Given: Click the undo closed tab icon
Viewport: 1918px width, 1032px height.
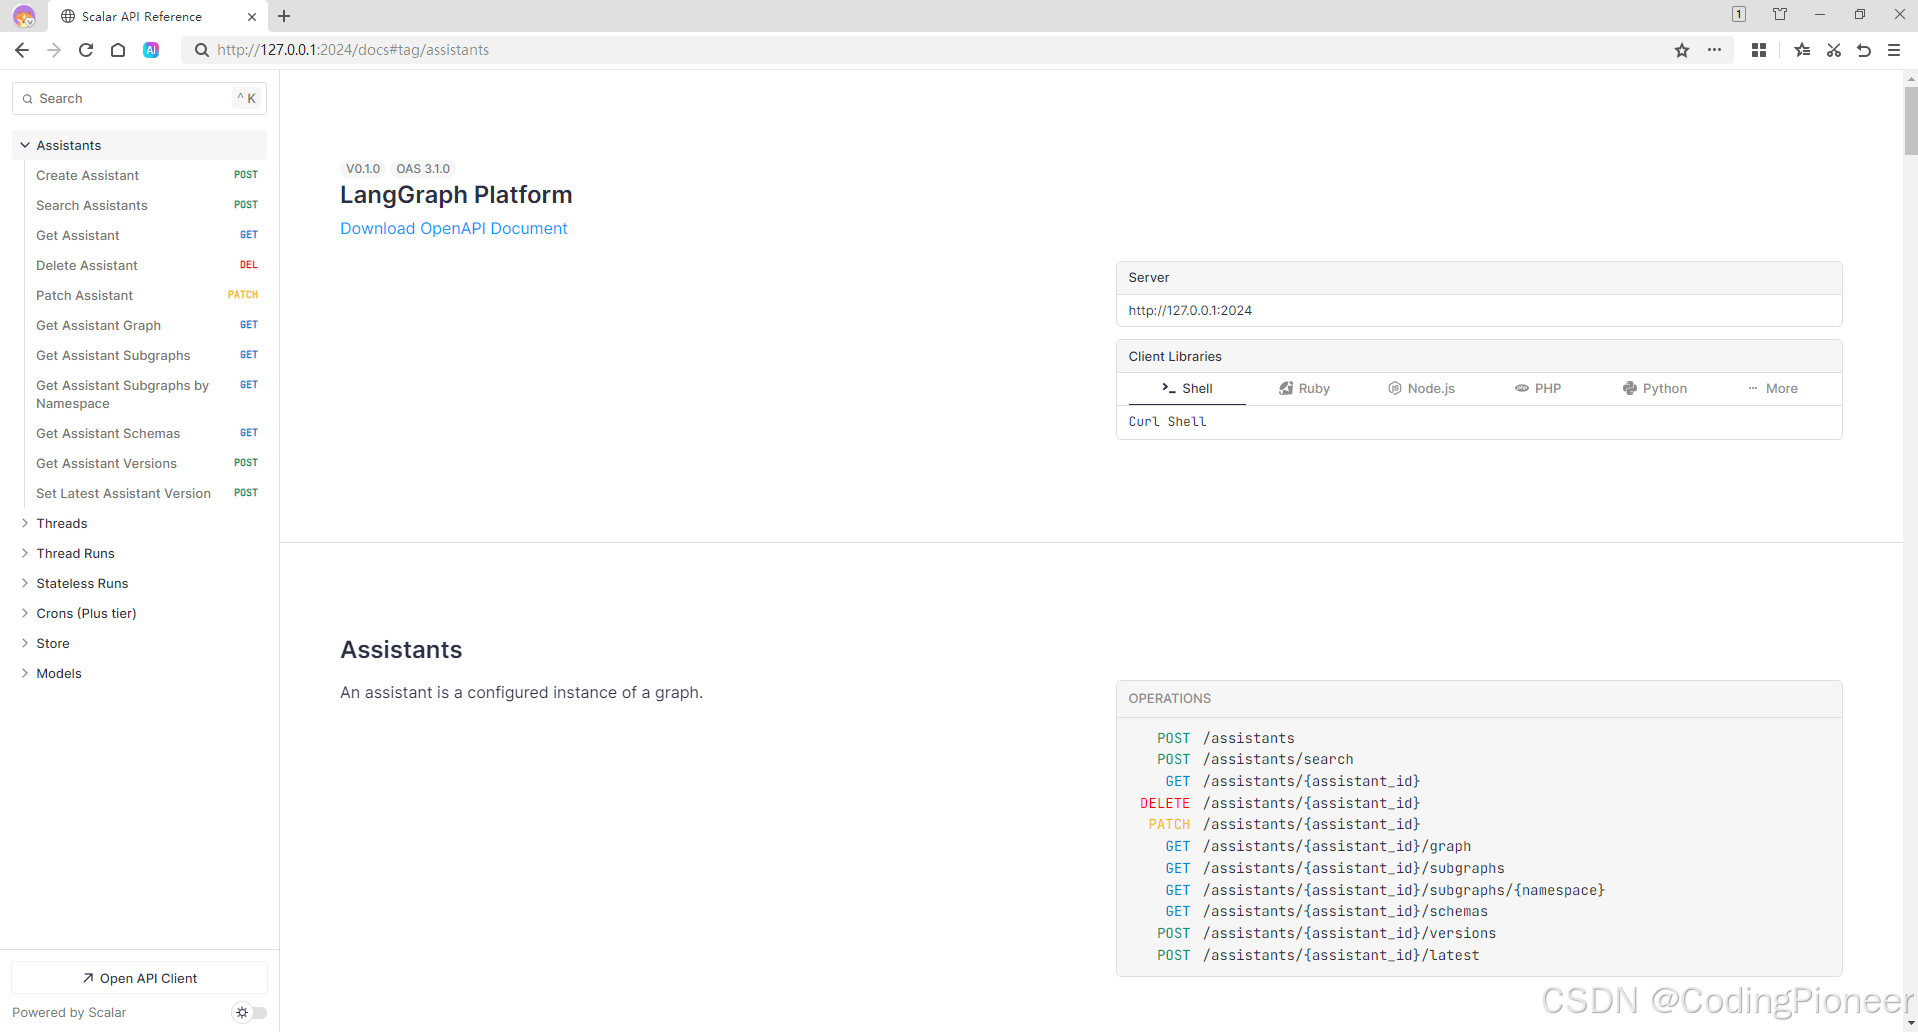Looking at the screenshot, I should point(1864,50).
